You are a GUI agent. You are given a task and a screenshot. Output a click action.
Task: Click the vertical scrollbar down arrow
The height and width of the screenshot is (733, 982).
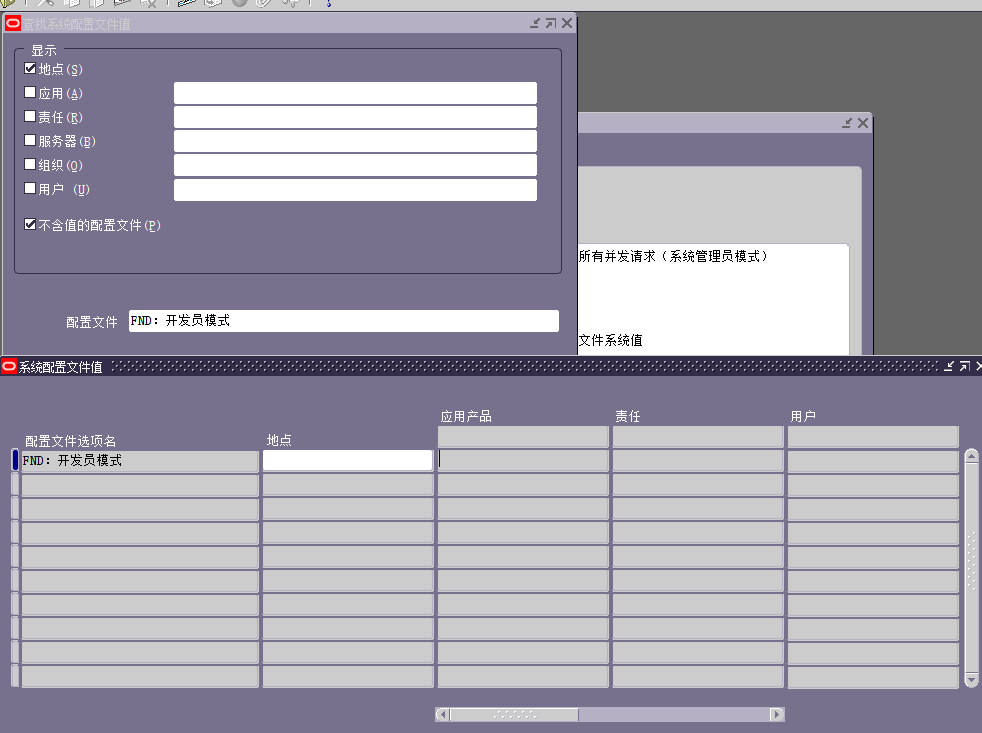pos(970,681)
